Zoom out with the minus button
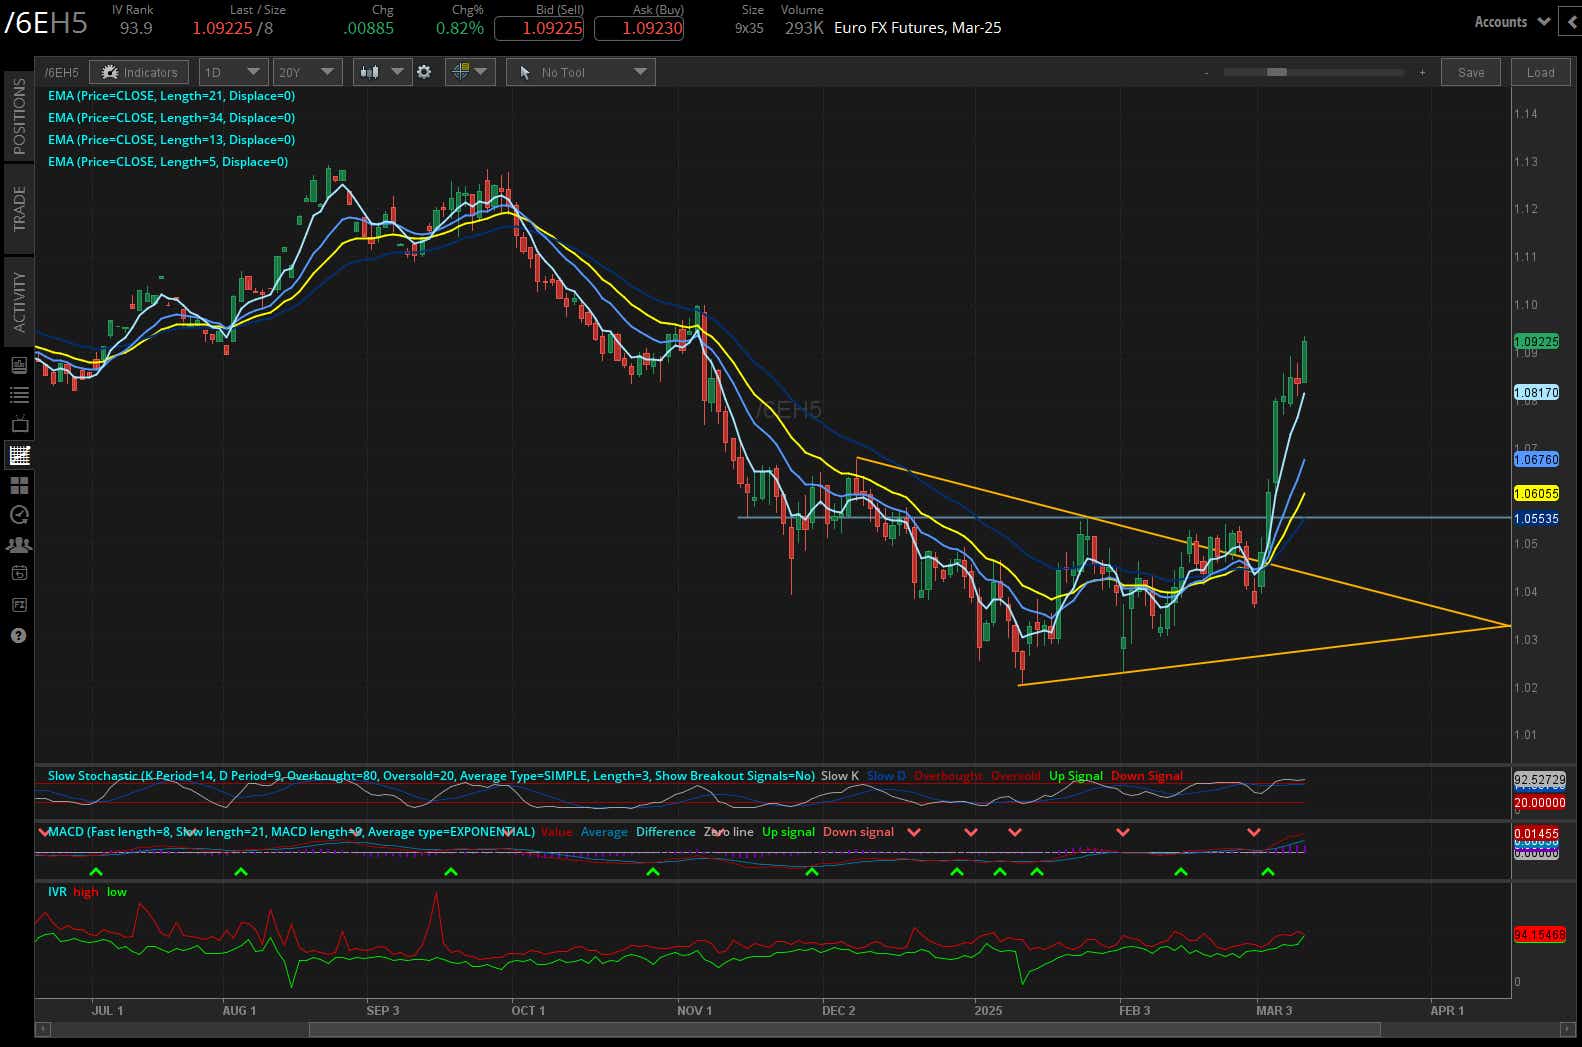This screenshot has height=1047, width=1582. coord(1206,72)
